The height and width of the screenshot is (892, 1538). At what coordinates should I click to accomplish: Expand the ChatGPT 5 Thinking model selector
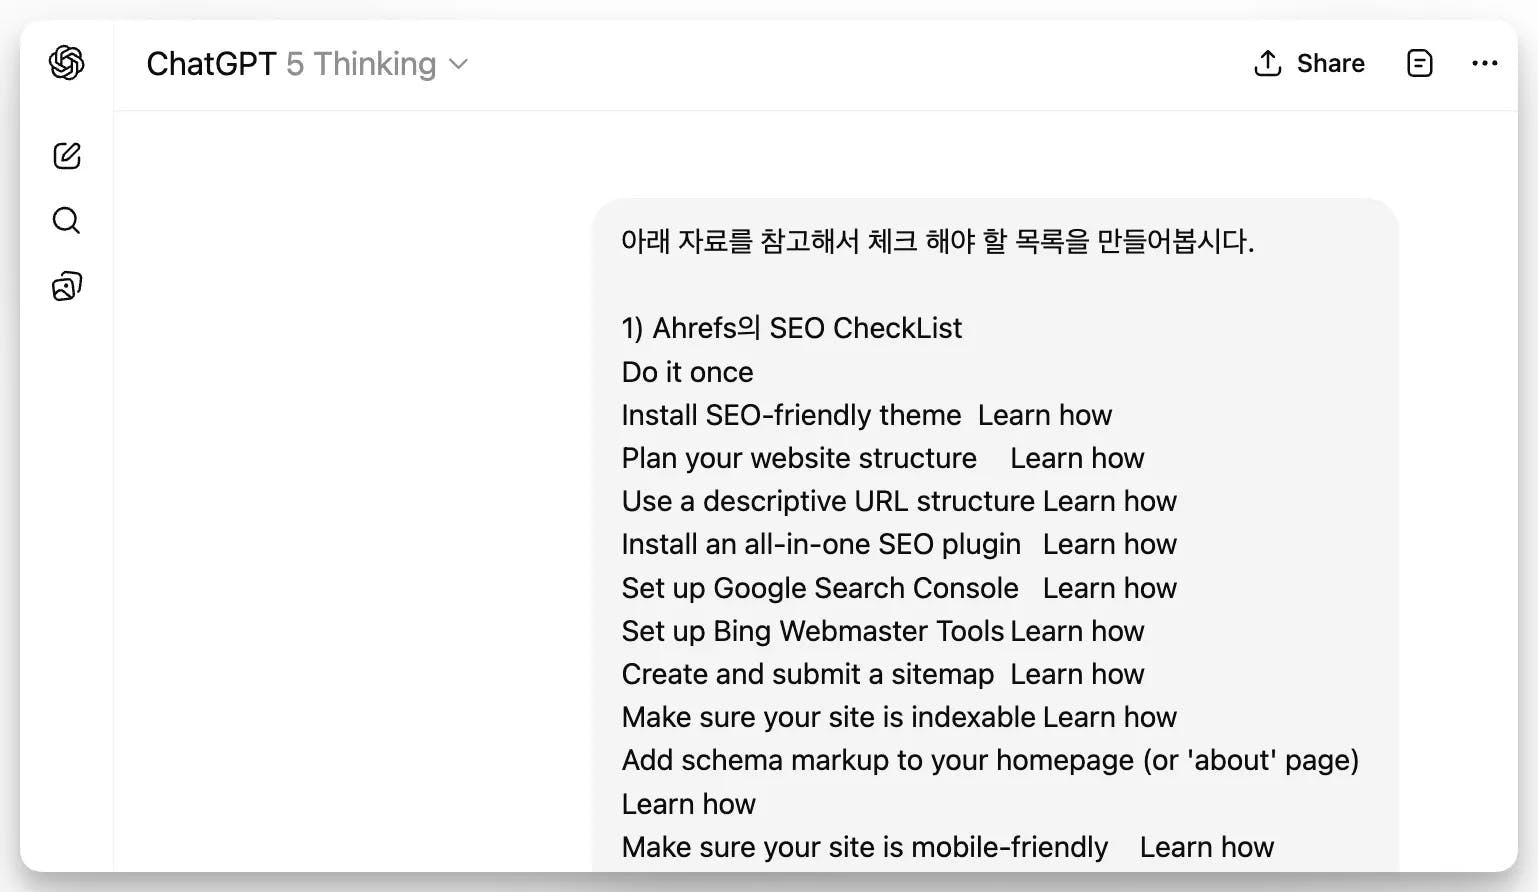coord(307,64)
